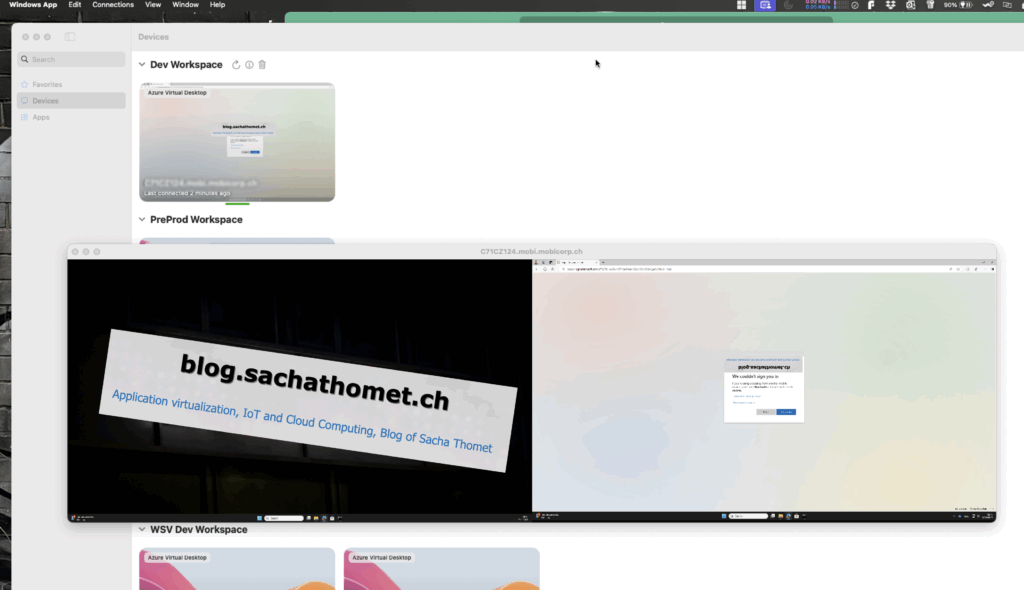
Task: Open the Connections menu
Action: pos(113,5)
